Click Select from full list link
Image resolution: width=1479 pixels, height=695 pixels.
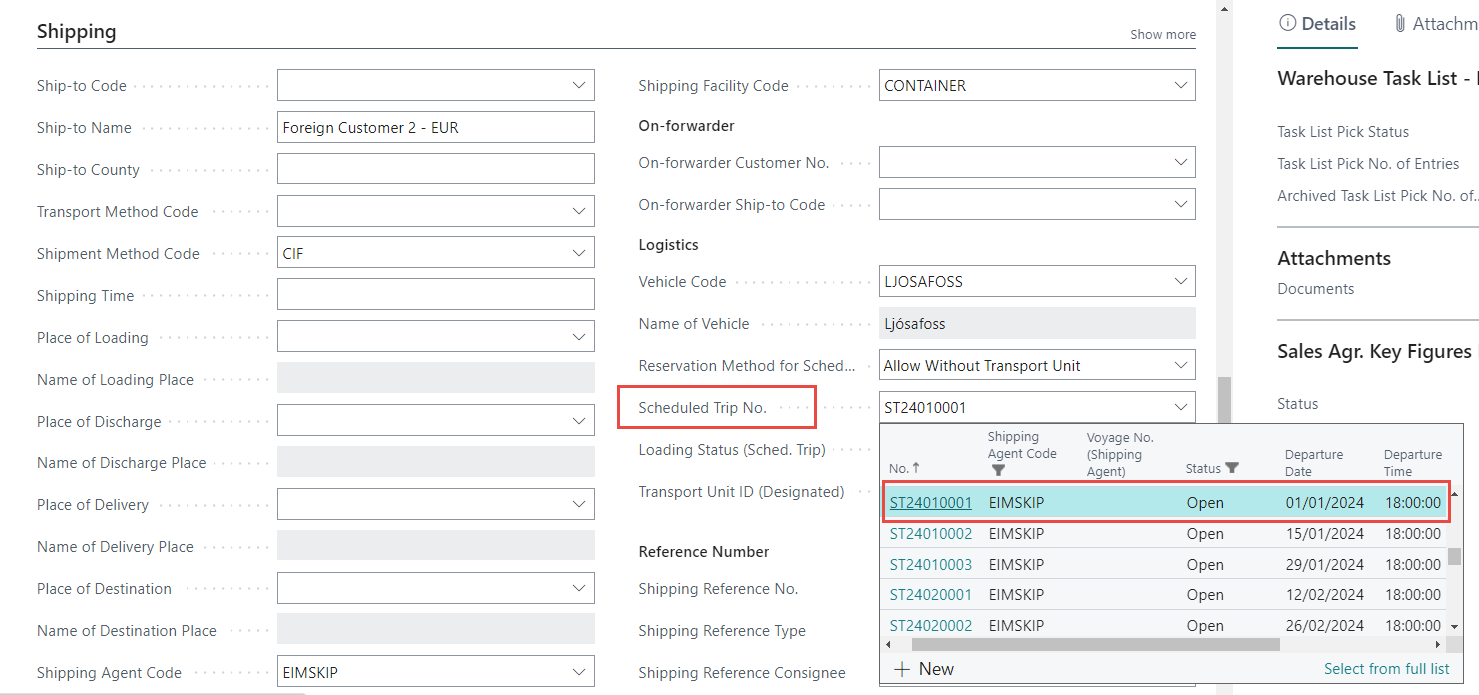coord(1386,669)
